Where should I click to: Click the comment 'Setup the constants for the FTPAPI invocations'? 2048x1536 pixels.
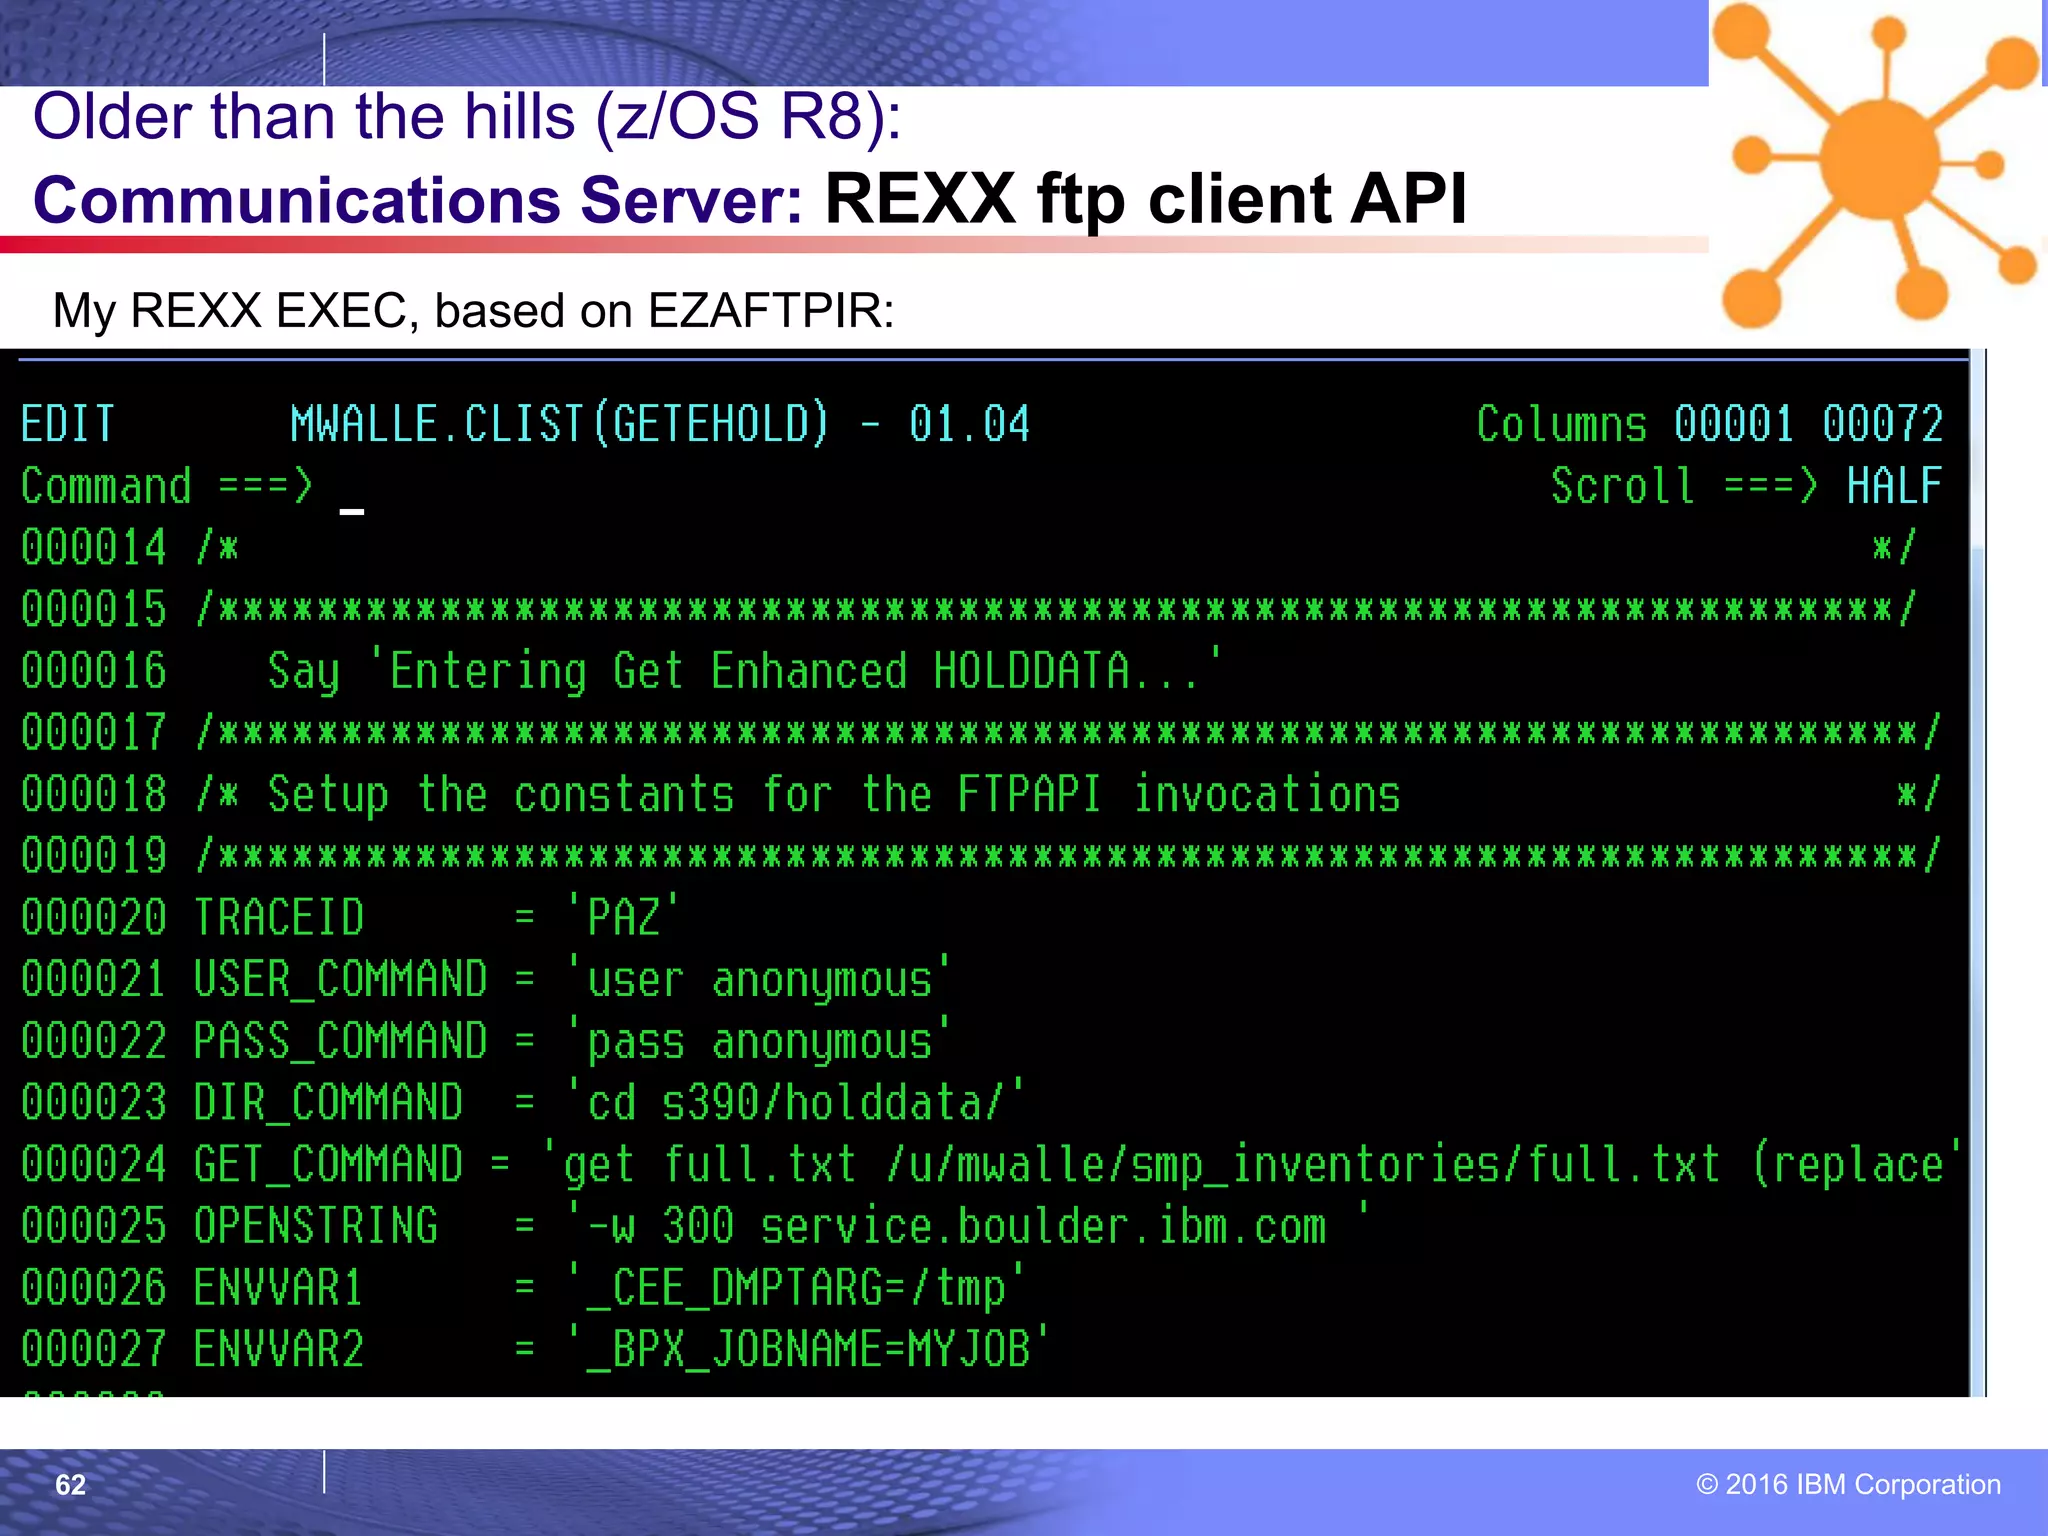point(834,795)
